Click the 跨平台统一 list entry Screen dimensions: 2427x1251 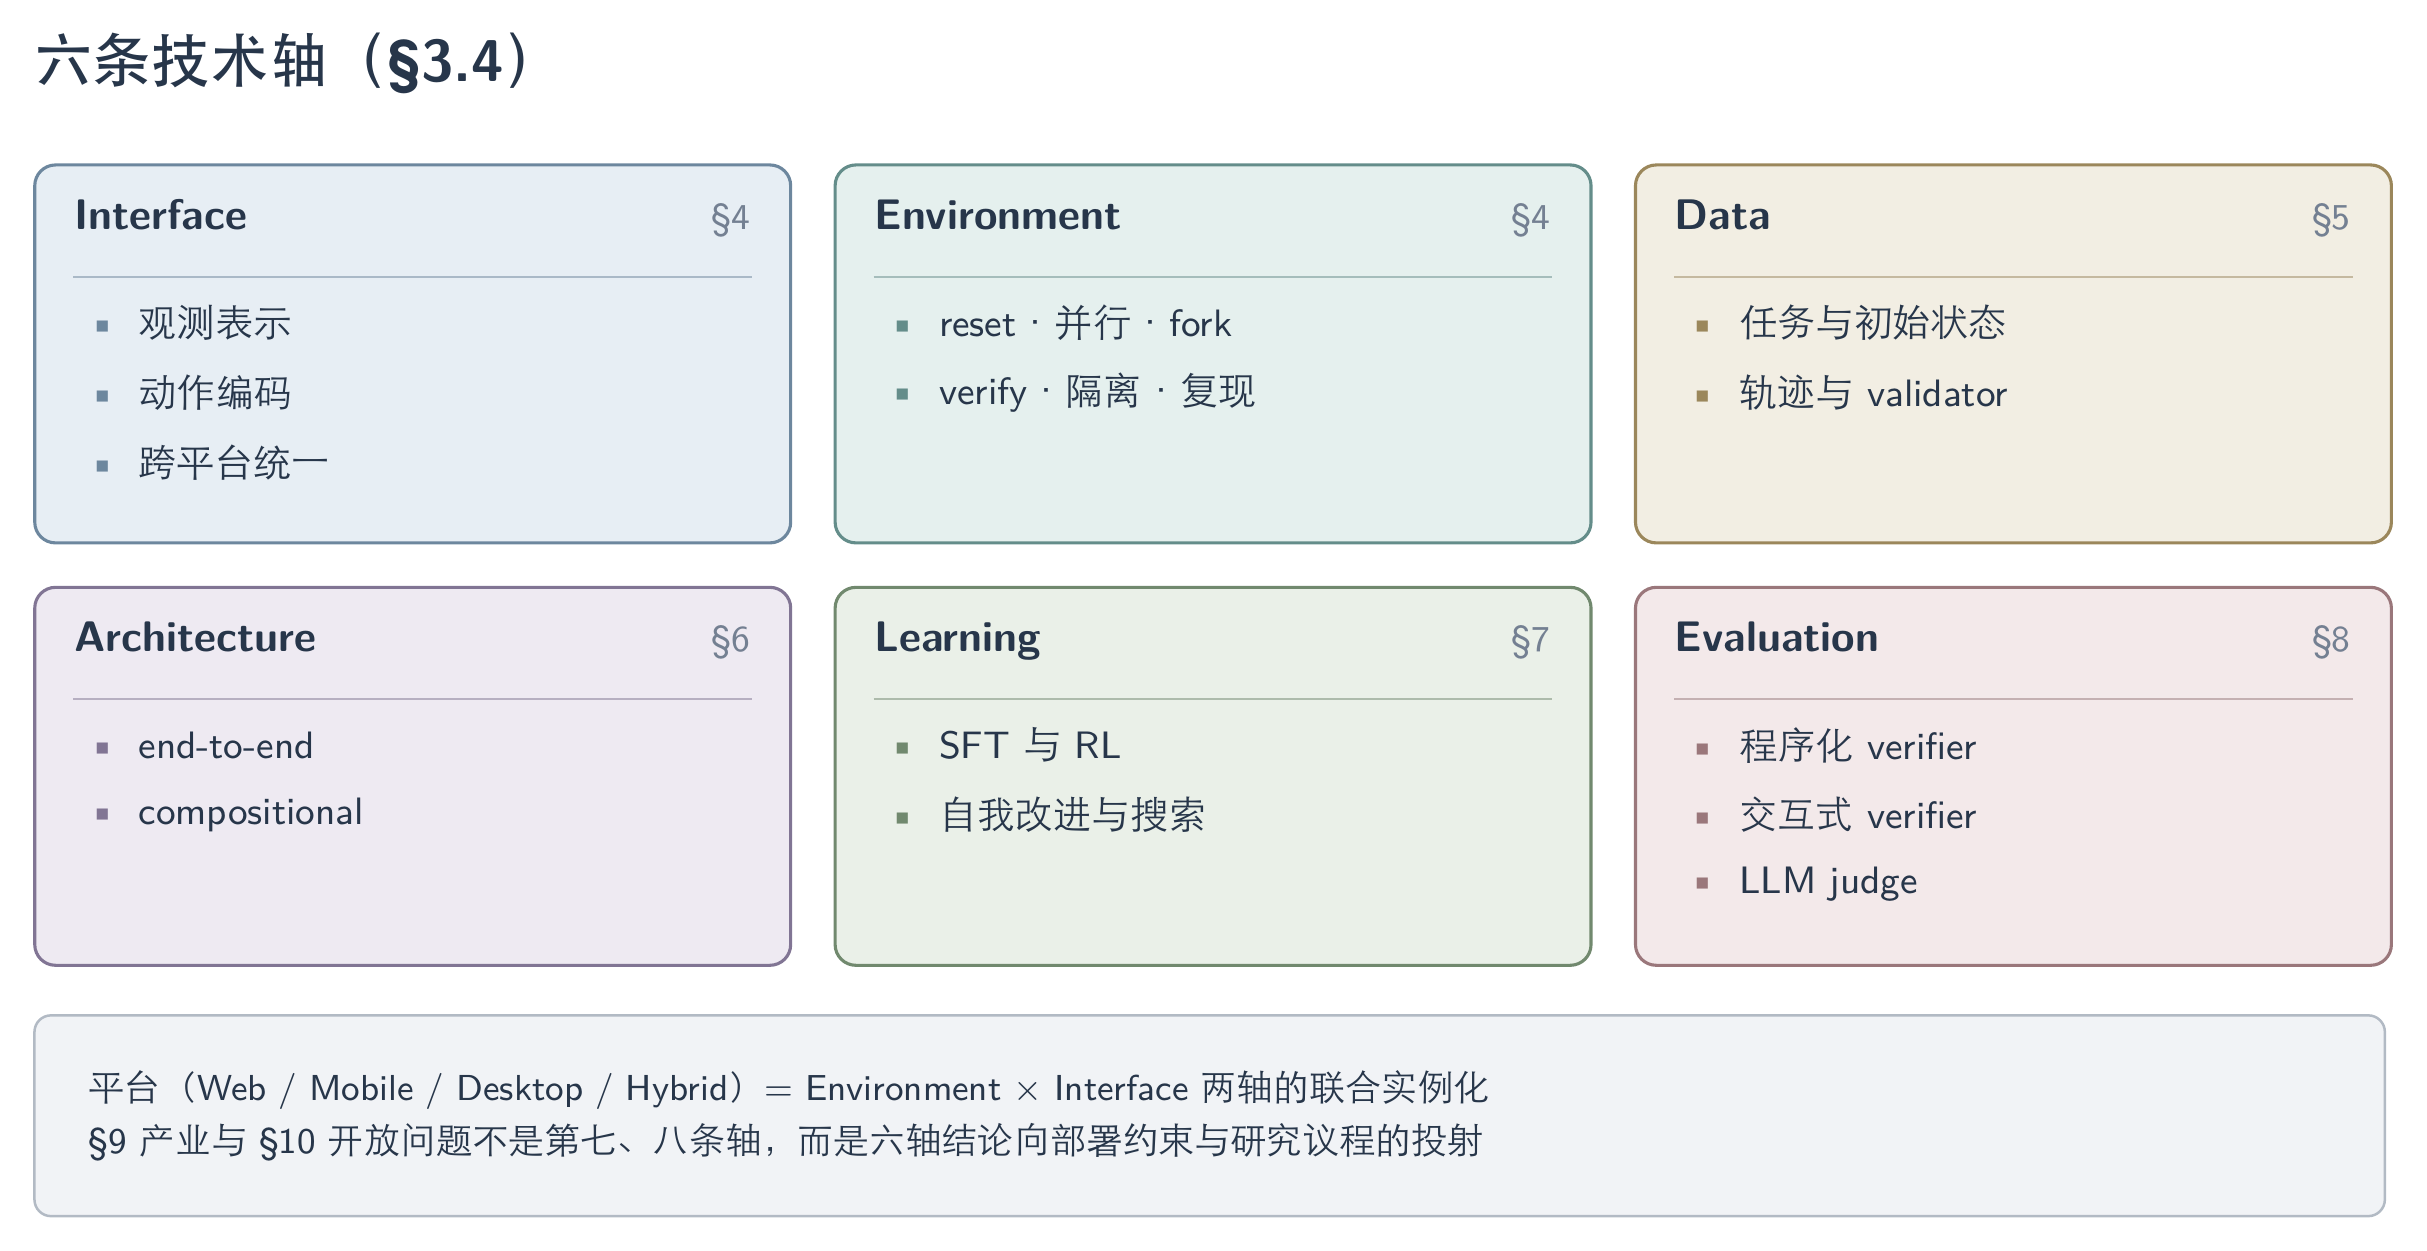click(x=233, y=463)
